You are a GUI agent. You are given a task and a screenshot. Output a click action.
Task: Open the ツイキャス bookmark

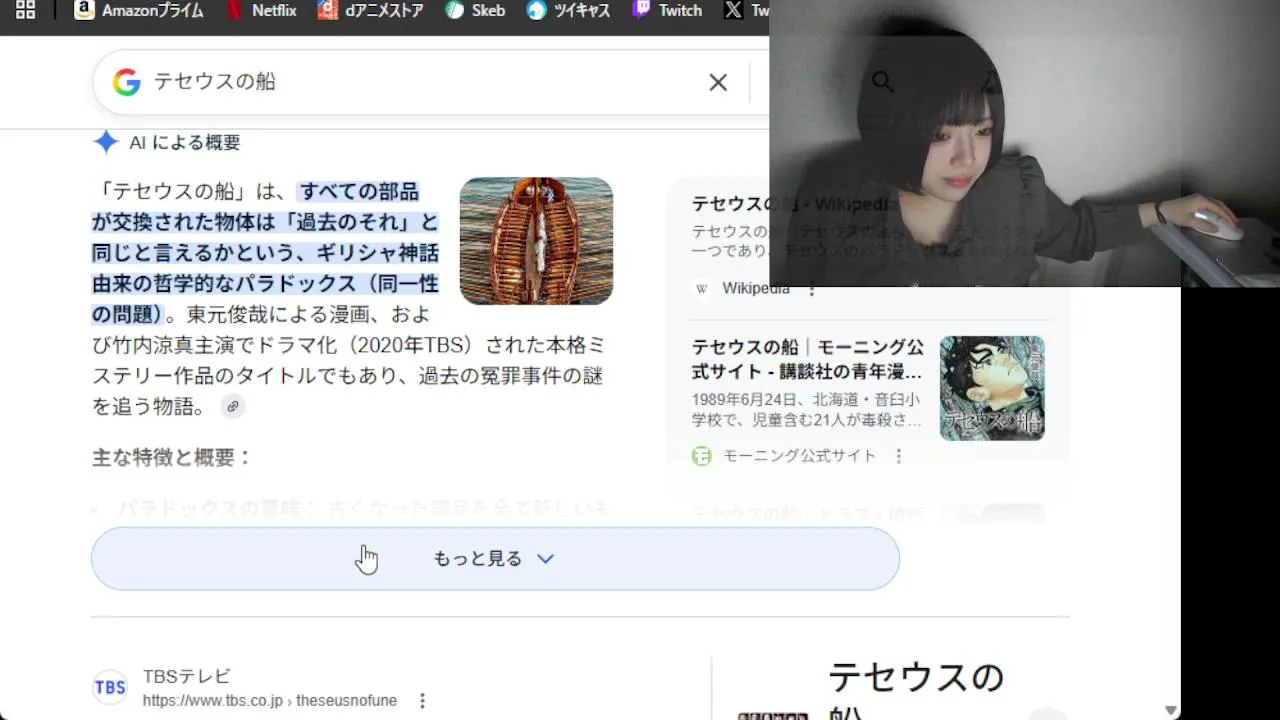pyautogui.click(x=568, y=10)
